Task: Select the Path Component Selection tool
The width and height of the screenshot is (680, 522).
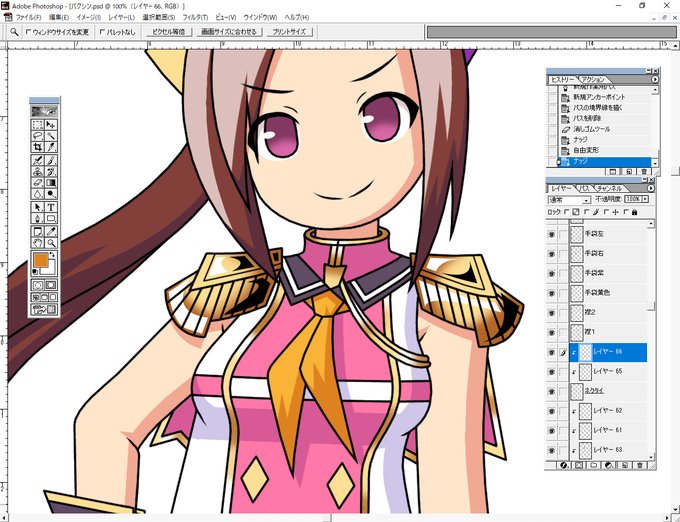Action: coord(38,207)
